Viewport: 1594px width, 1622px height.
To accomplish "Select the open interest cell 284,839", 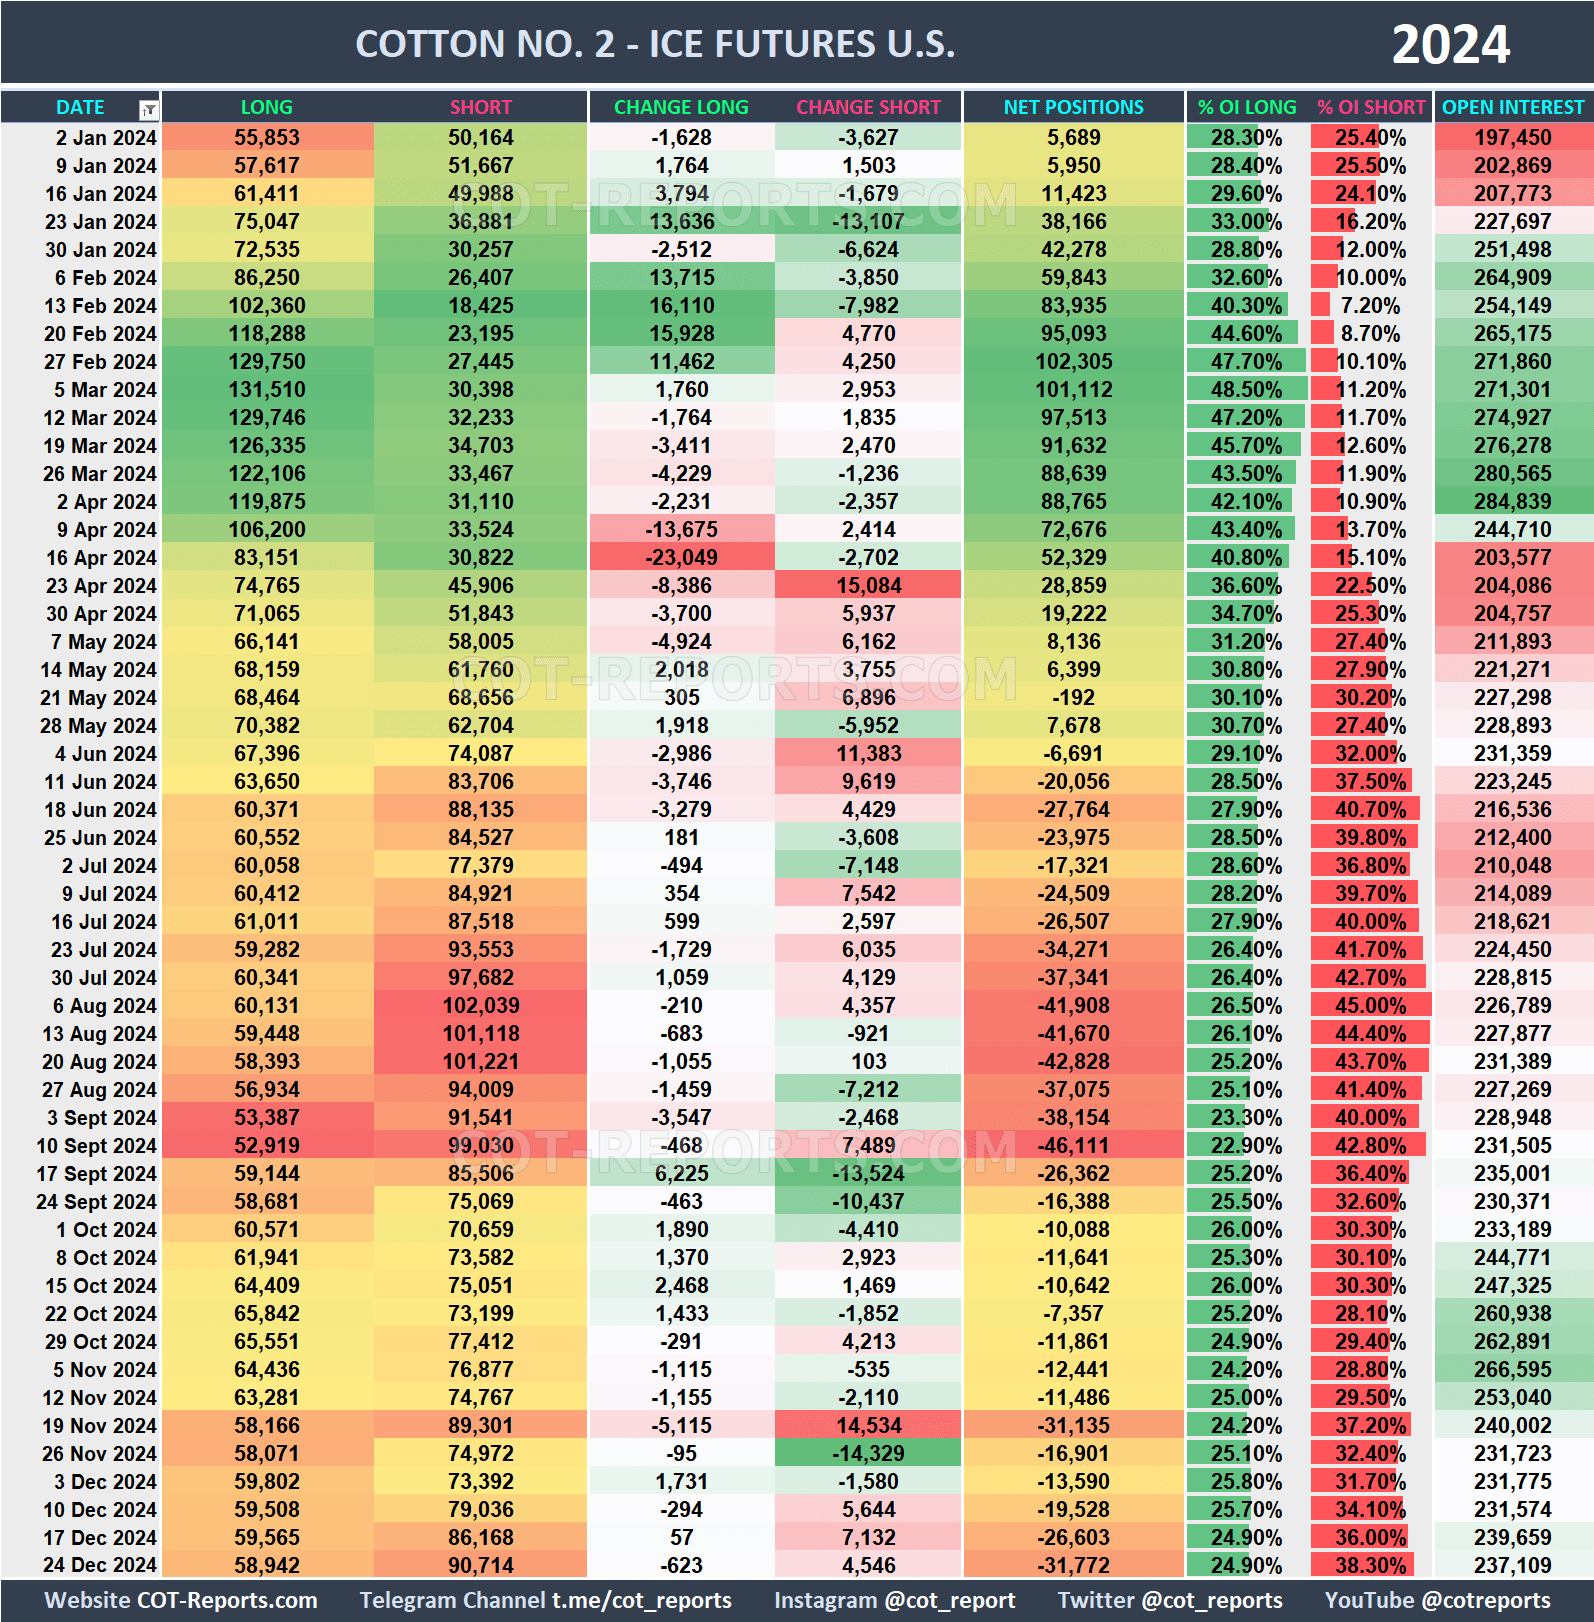I will [x=1512, y=502].
